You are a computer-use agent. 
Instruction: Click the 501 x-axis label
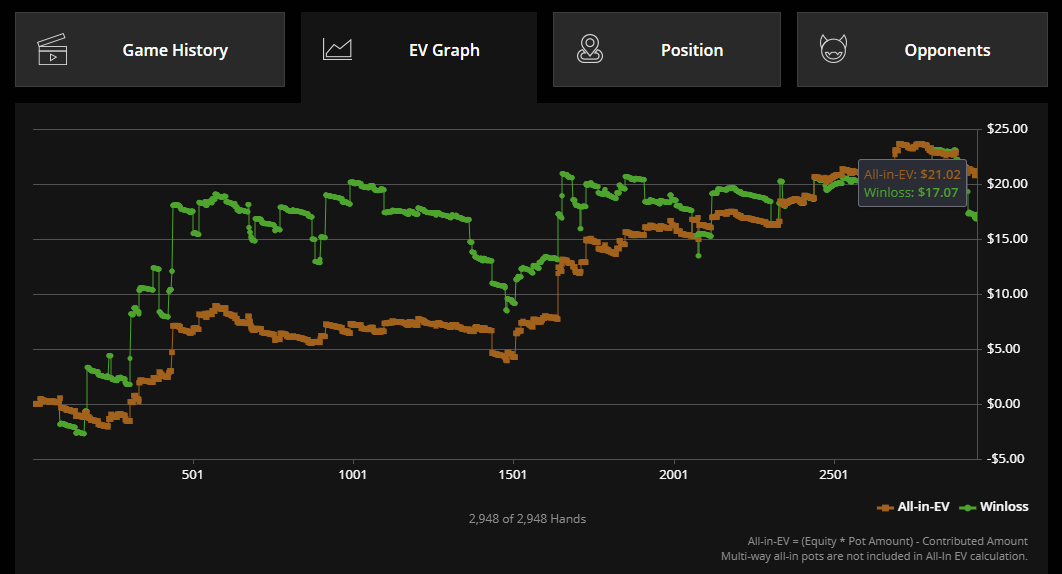pos(192,475)
